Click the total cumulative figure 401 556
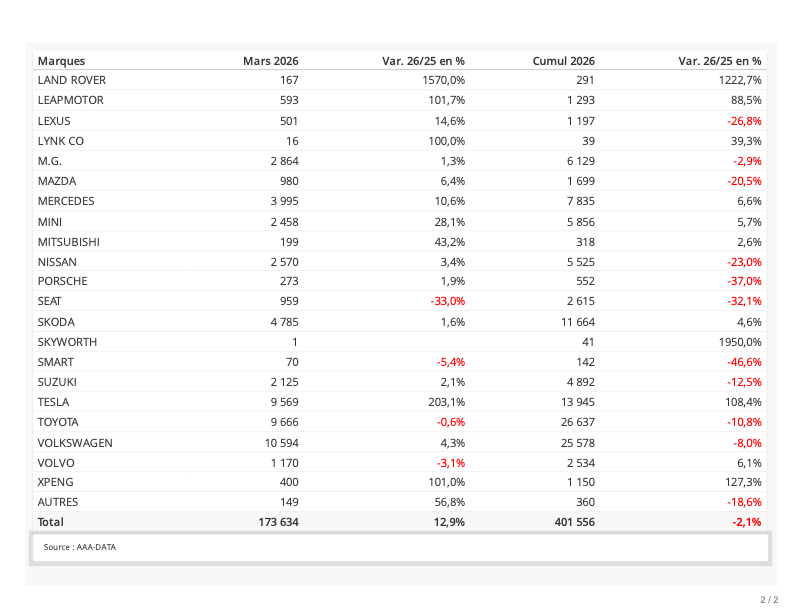This screenshot has width=805, height=616. point(573,522)
